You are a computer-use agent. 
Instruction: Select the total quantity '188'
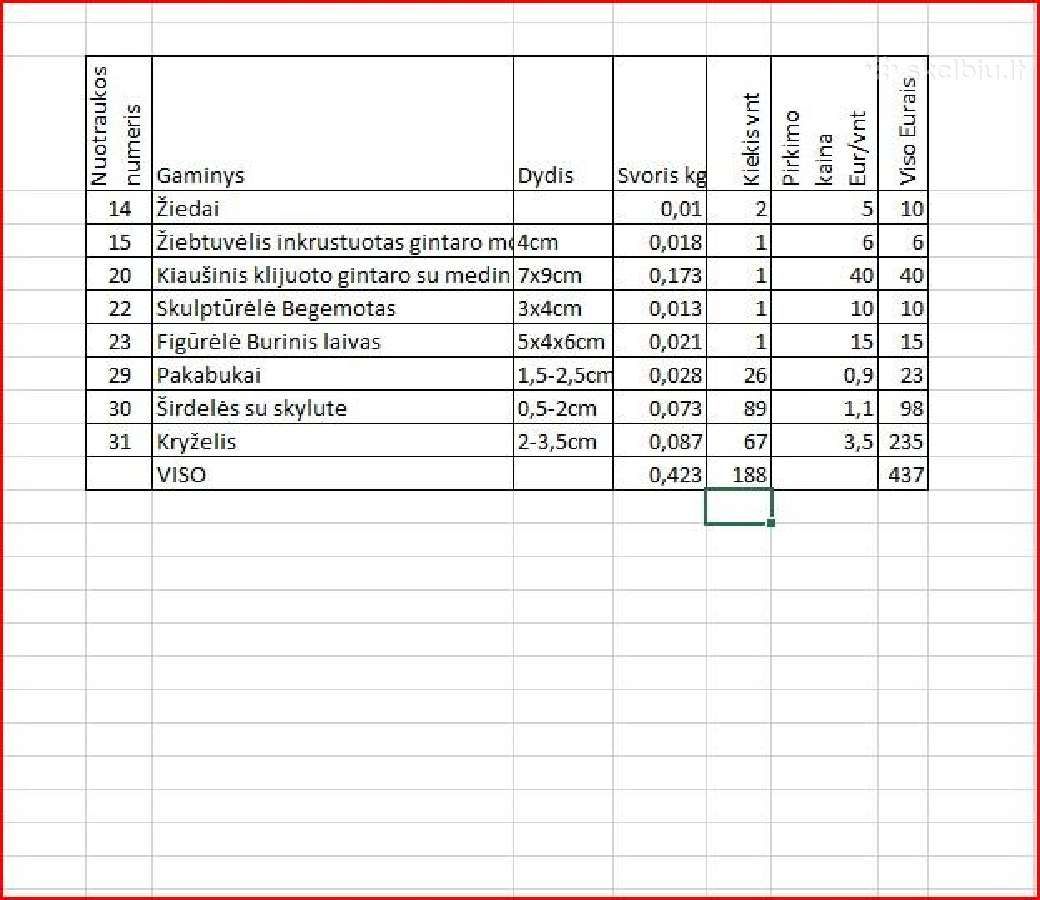[739, 474]
